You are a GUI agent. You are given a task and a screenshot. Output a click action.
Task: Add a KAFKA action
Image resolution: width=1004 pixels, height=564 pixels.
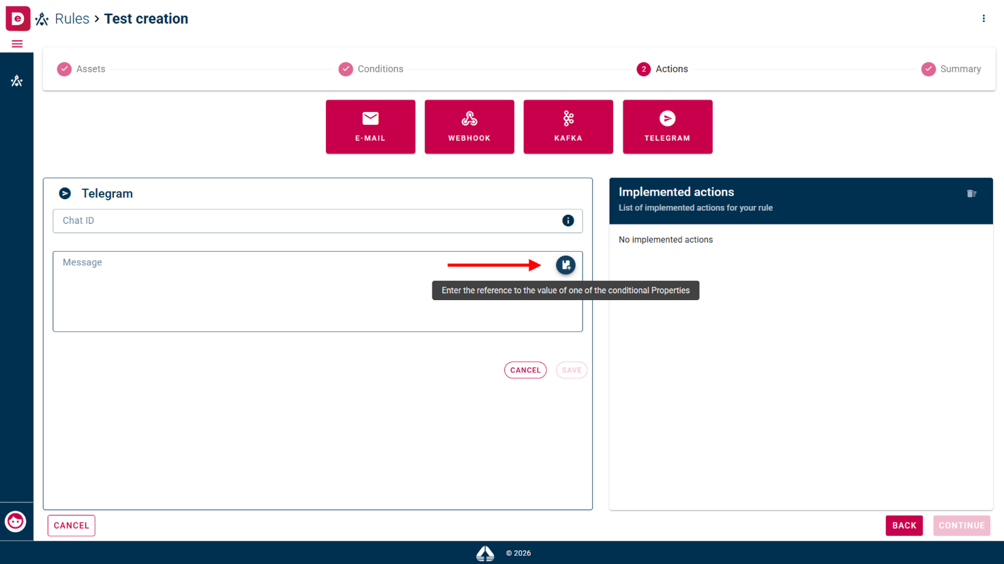coord(568,127)
